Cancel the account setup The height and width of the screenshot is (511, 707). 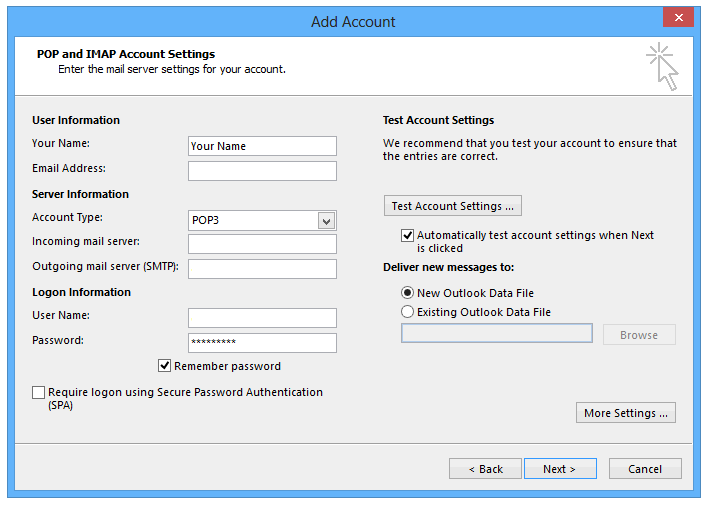pos(645,469)
